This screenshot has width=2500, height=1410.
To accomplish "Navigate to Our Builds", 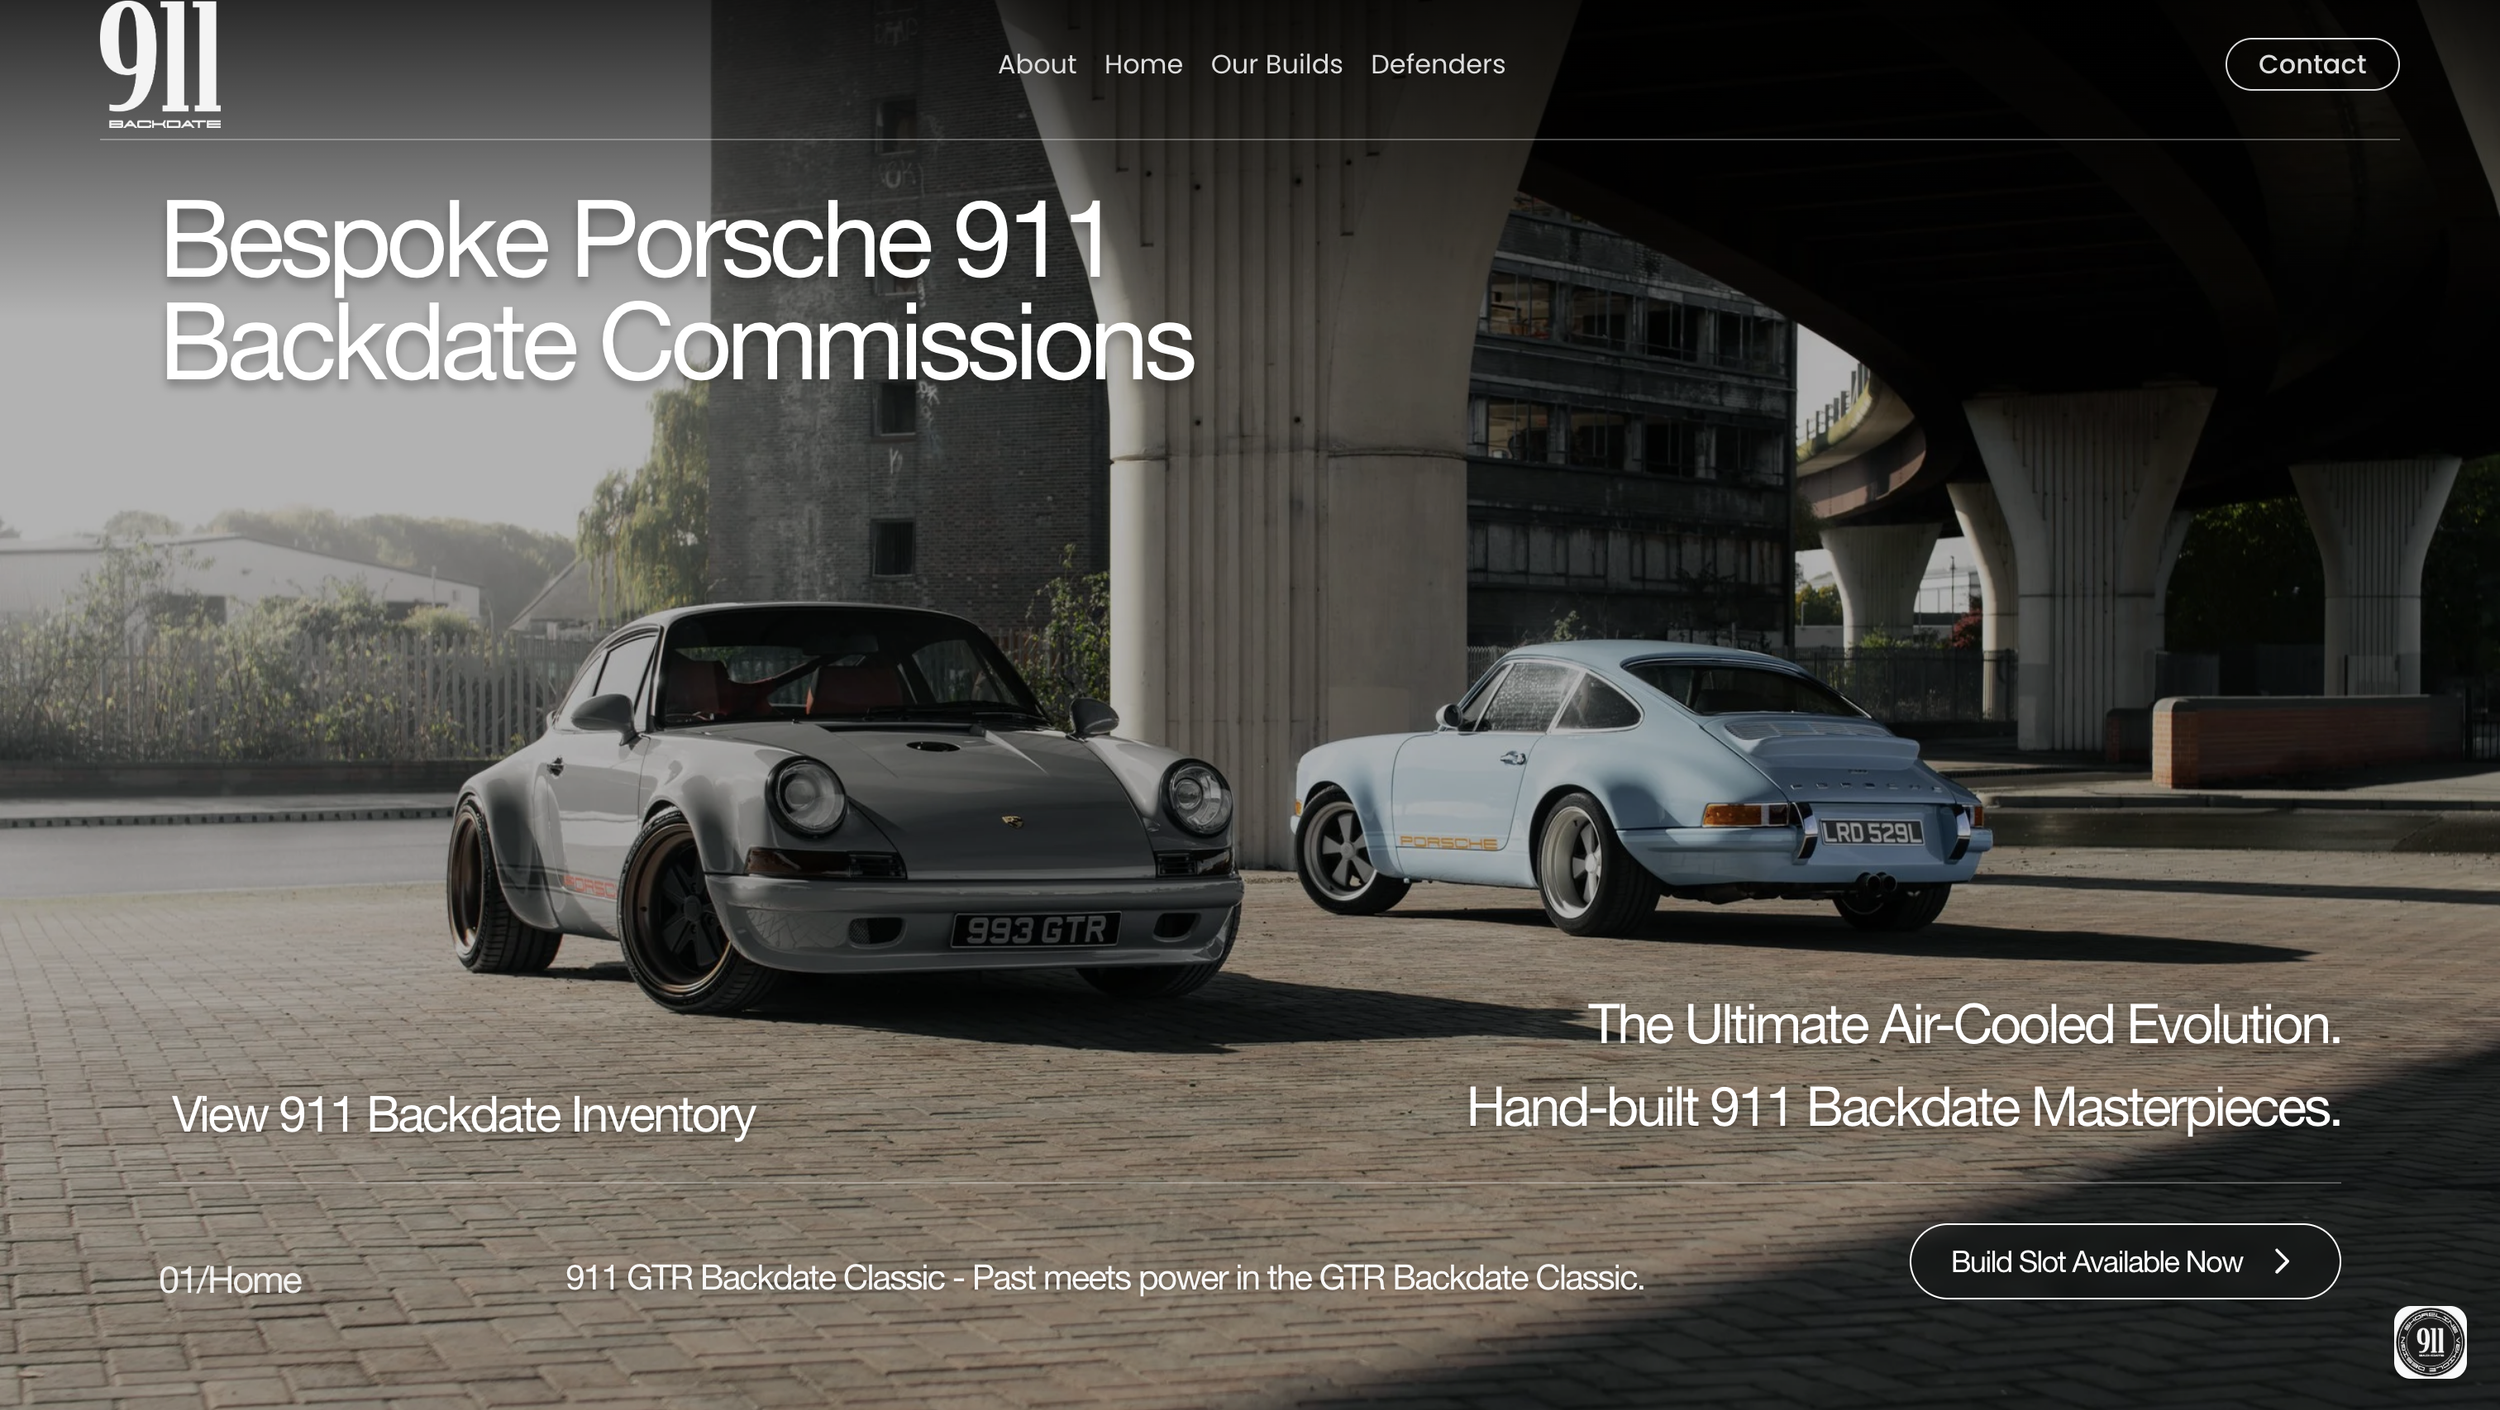I will click(1275, 64).
